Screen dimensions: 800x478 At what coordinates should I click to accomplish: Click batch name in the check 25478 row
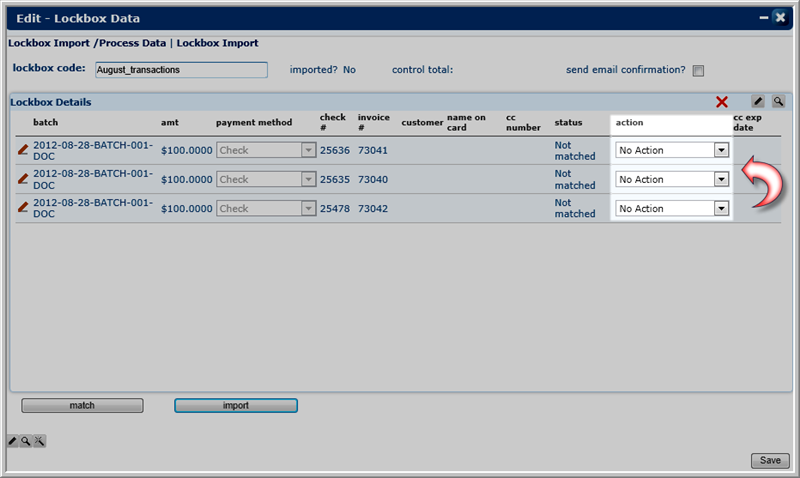pyautogui.click(x=93, y=208)
